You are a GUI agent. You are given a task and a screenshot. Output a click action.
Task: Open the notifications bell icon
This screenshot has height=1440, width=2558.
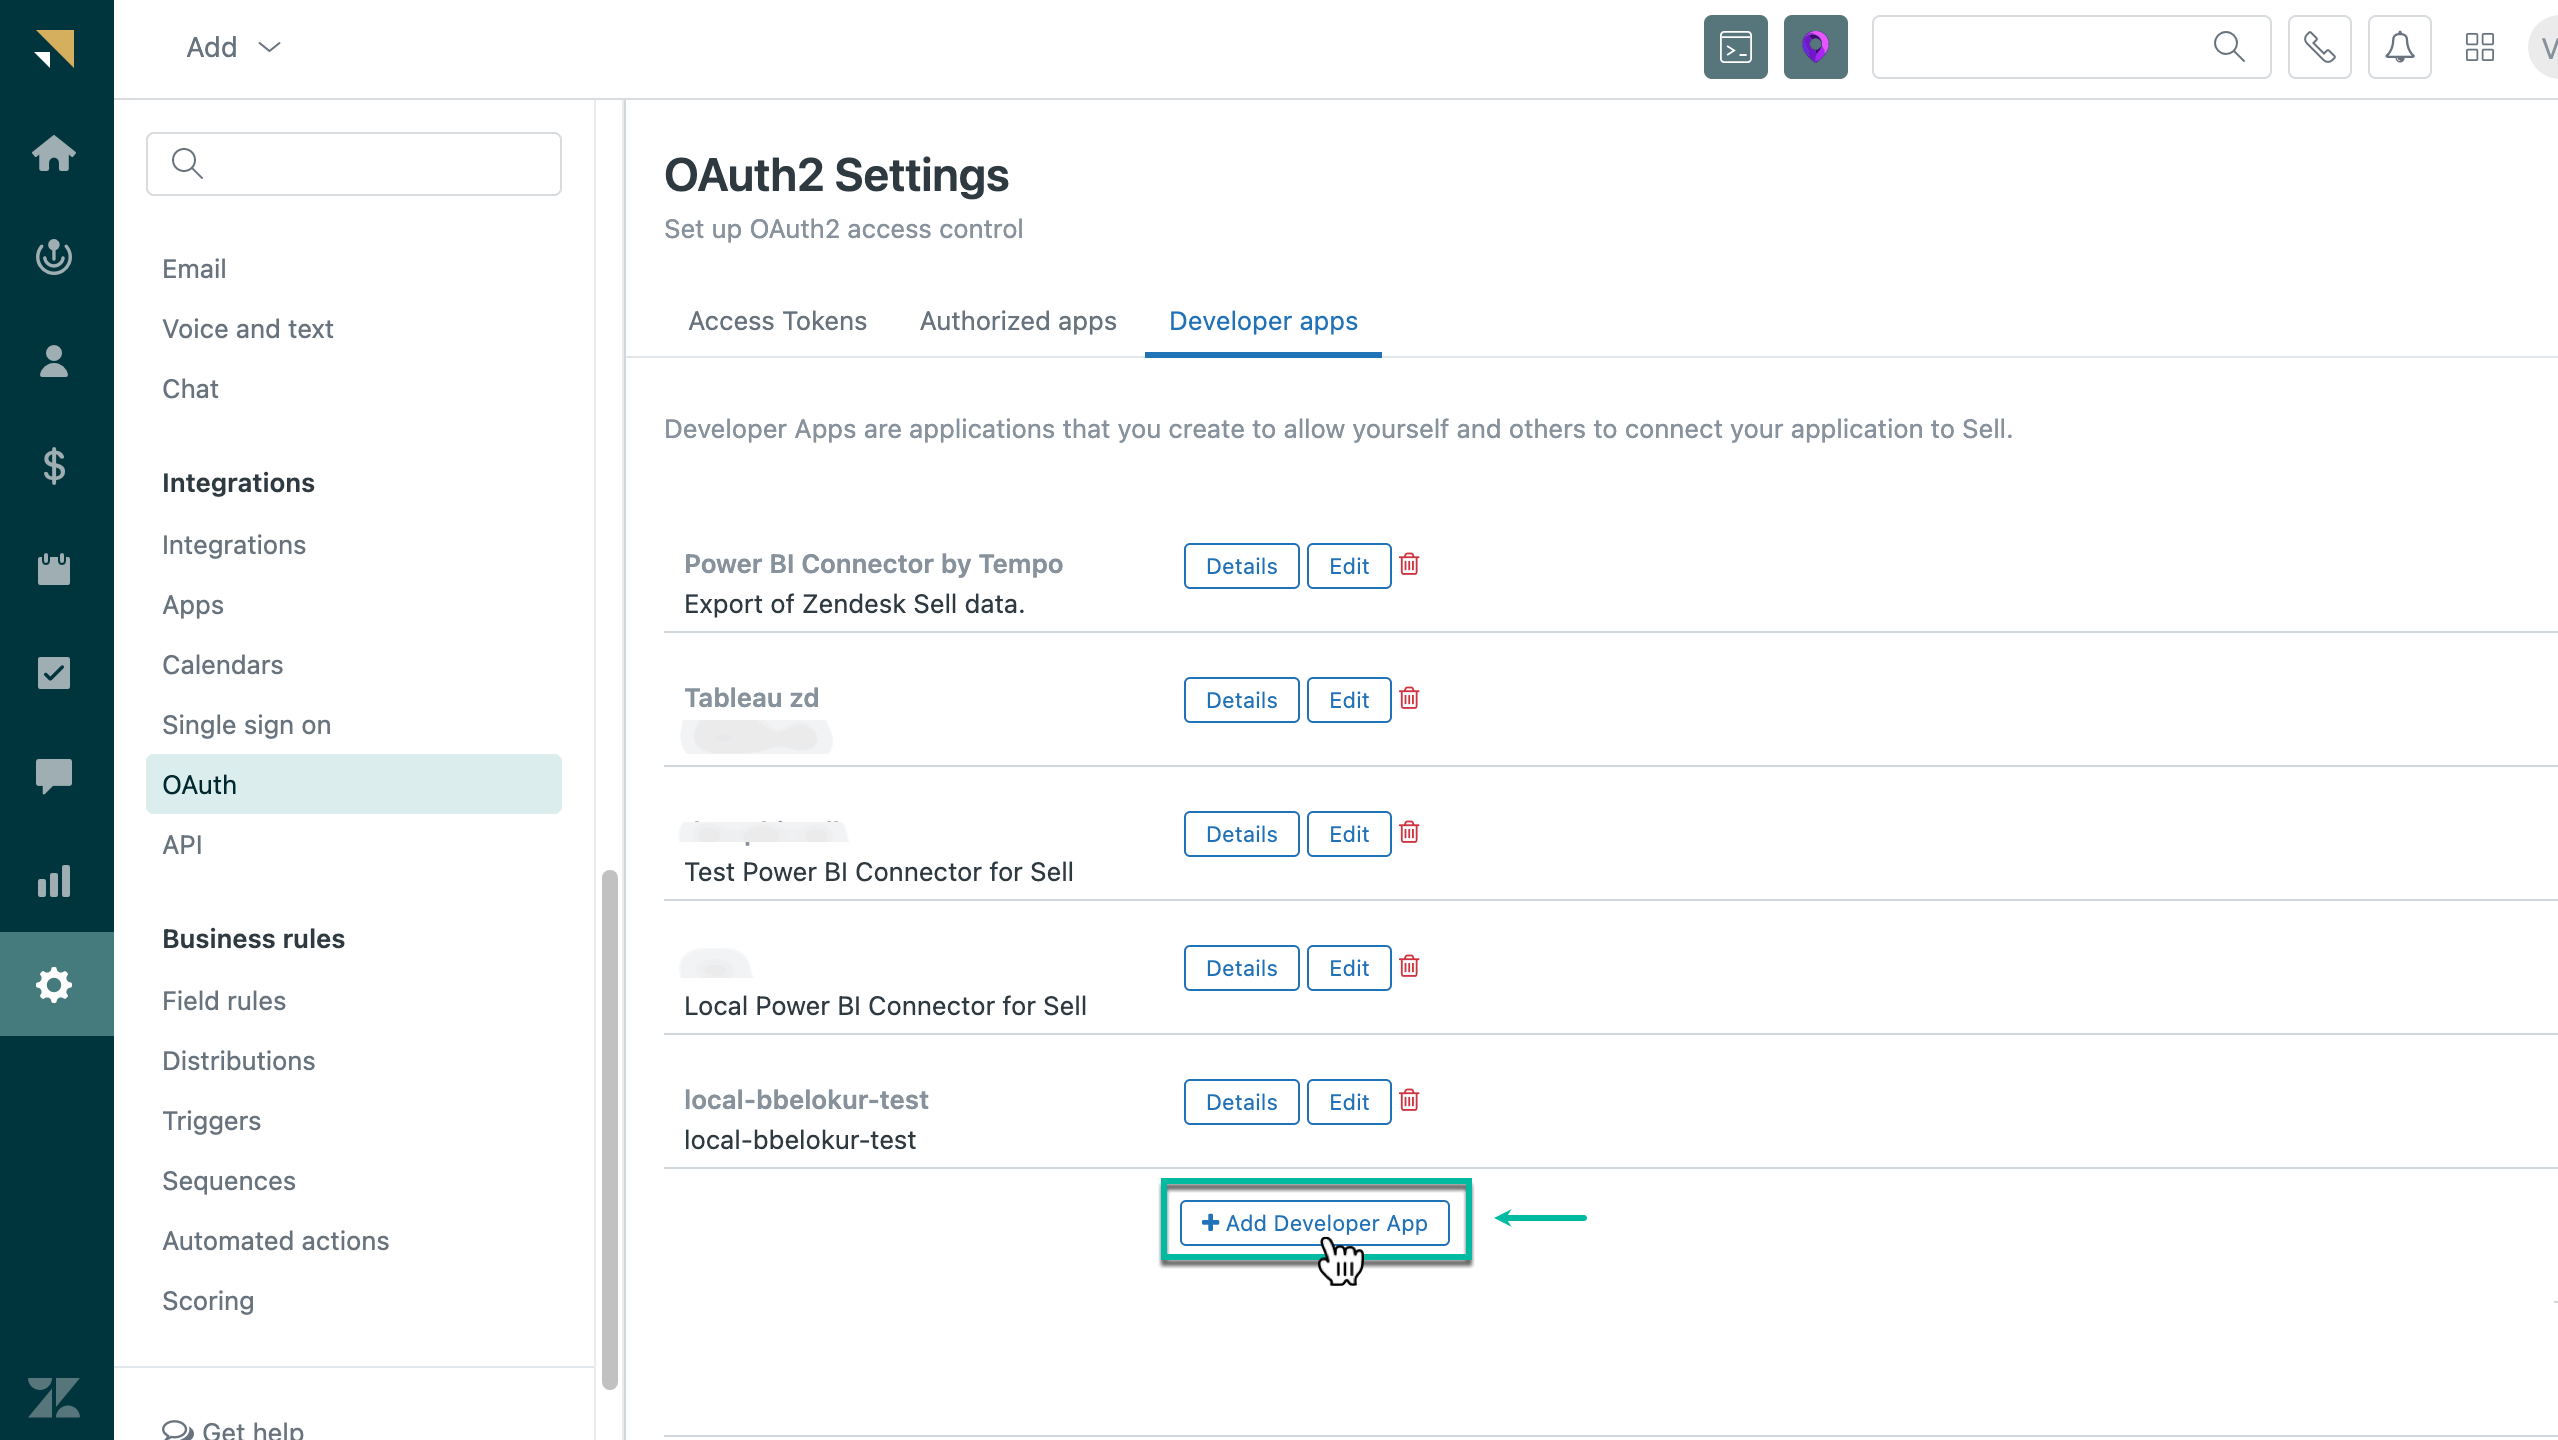point(2399,47)
